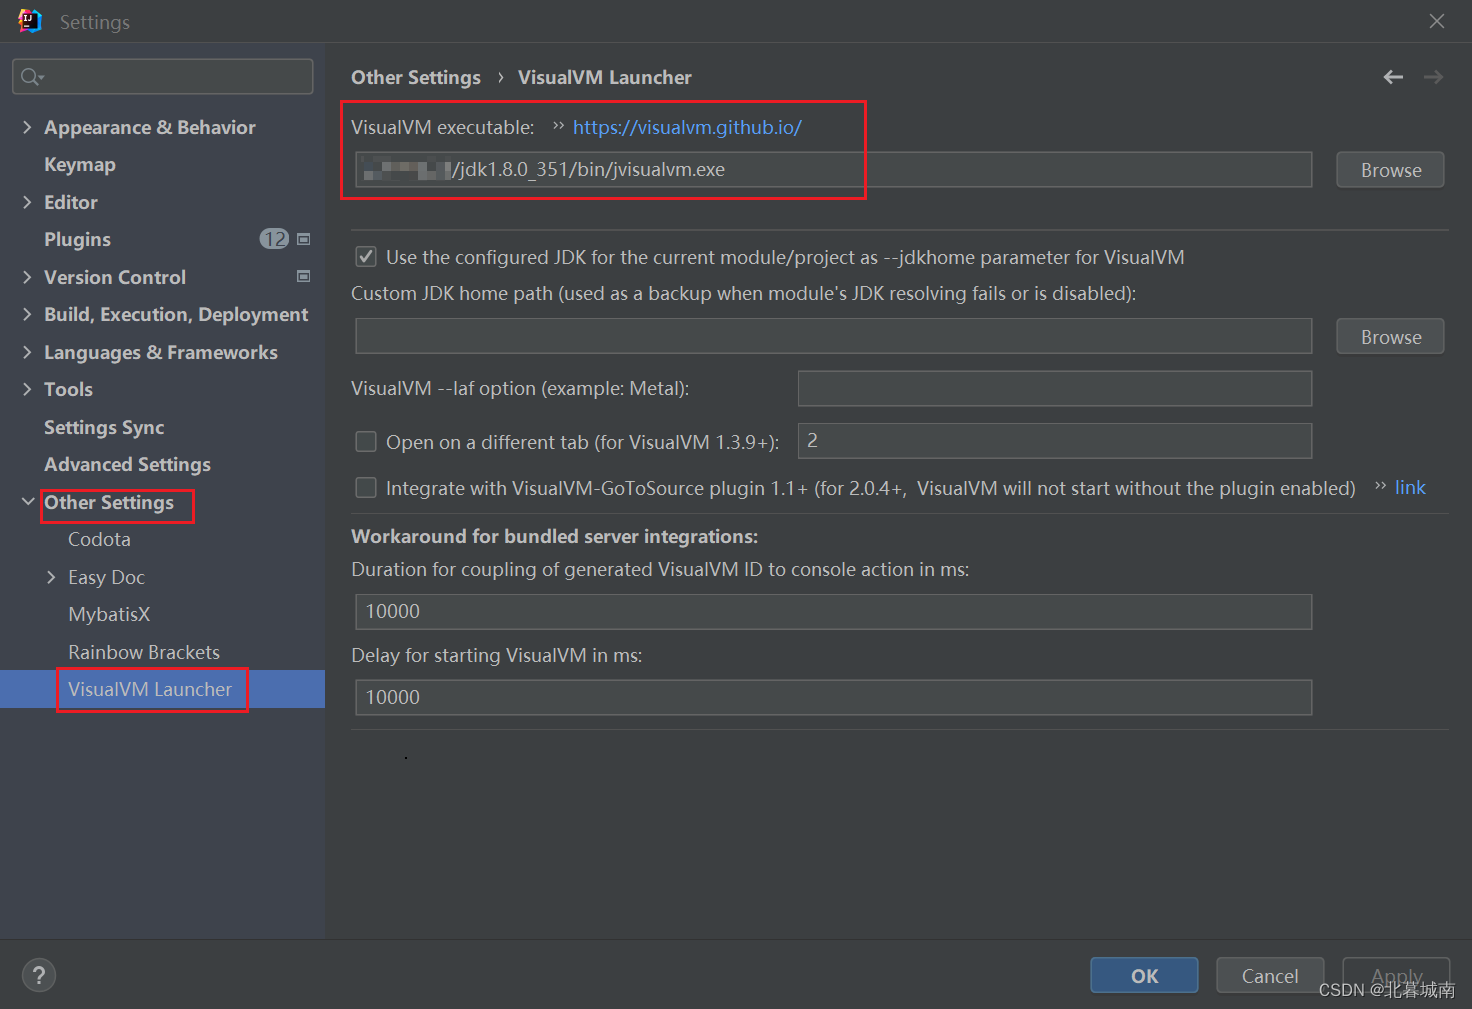Click the 'Delay for starting VisualVM' input field

click(833, 697)
